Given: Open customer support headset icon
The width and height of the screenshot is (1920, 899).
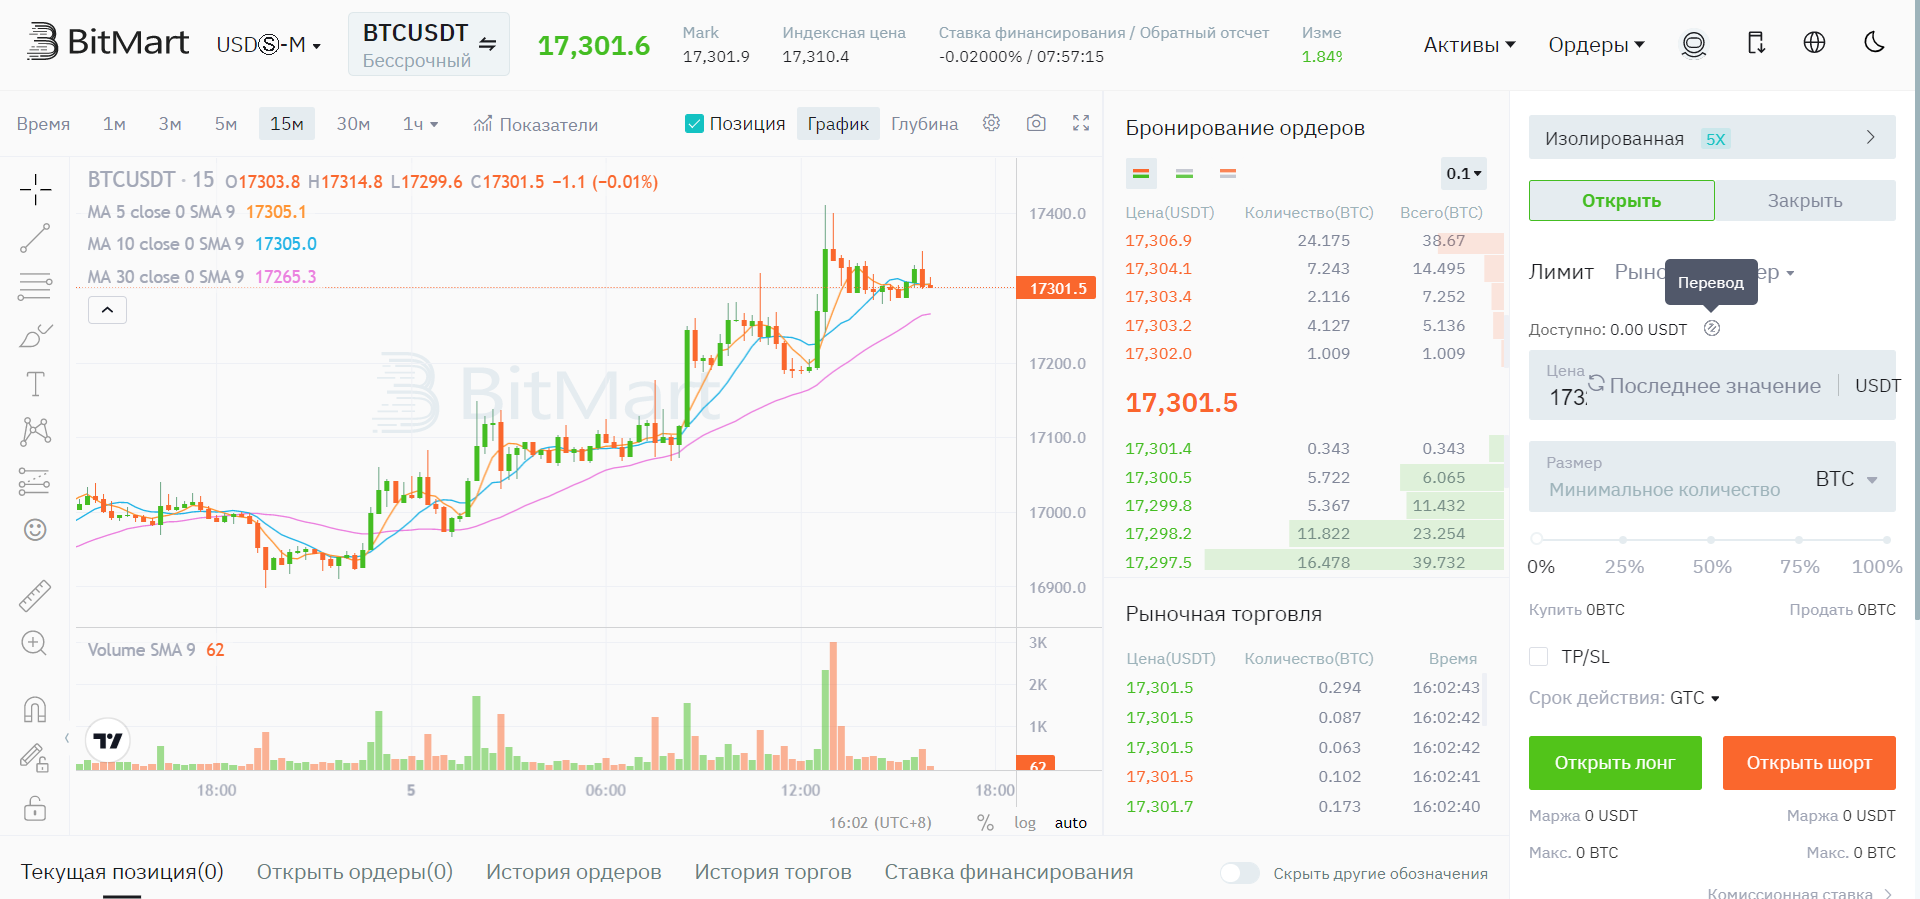Looking at the screenshot, I should point(1694,44).
